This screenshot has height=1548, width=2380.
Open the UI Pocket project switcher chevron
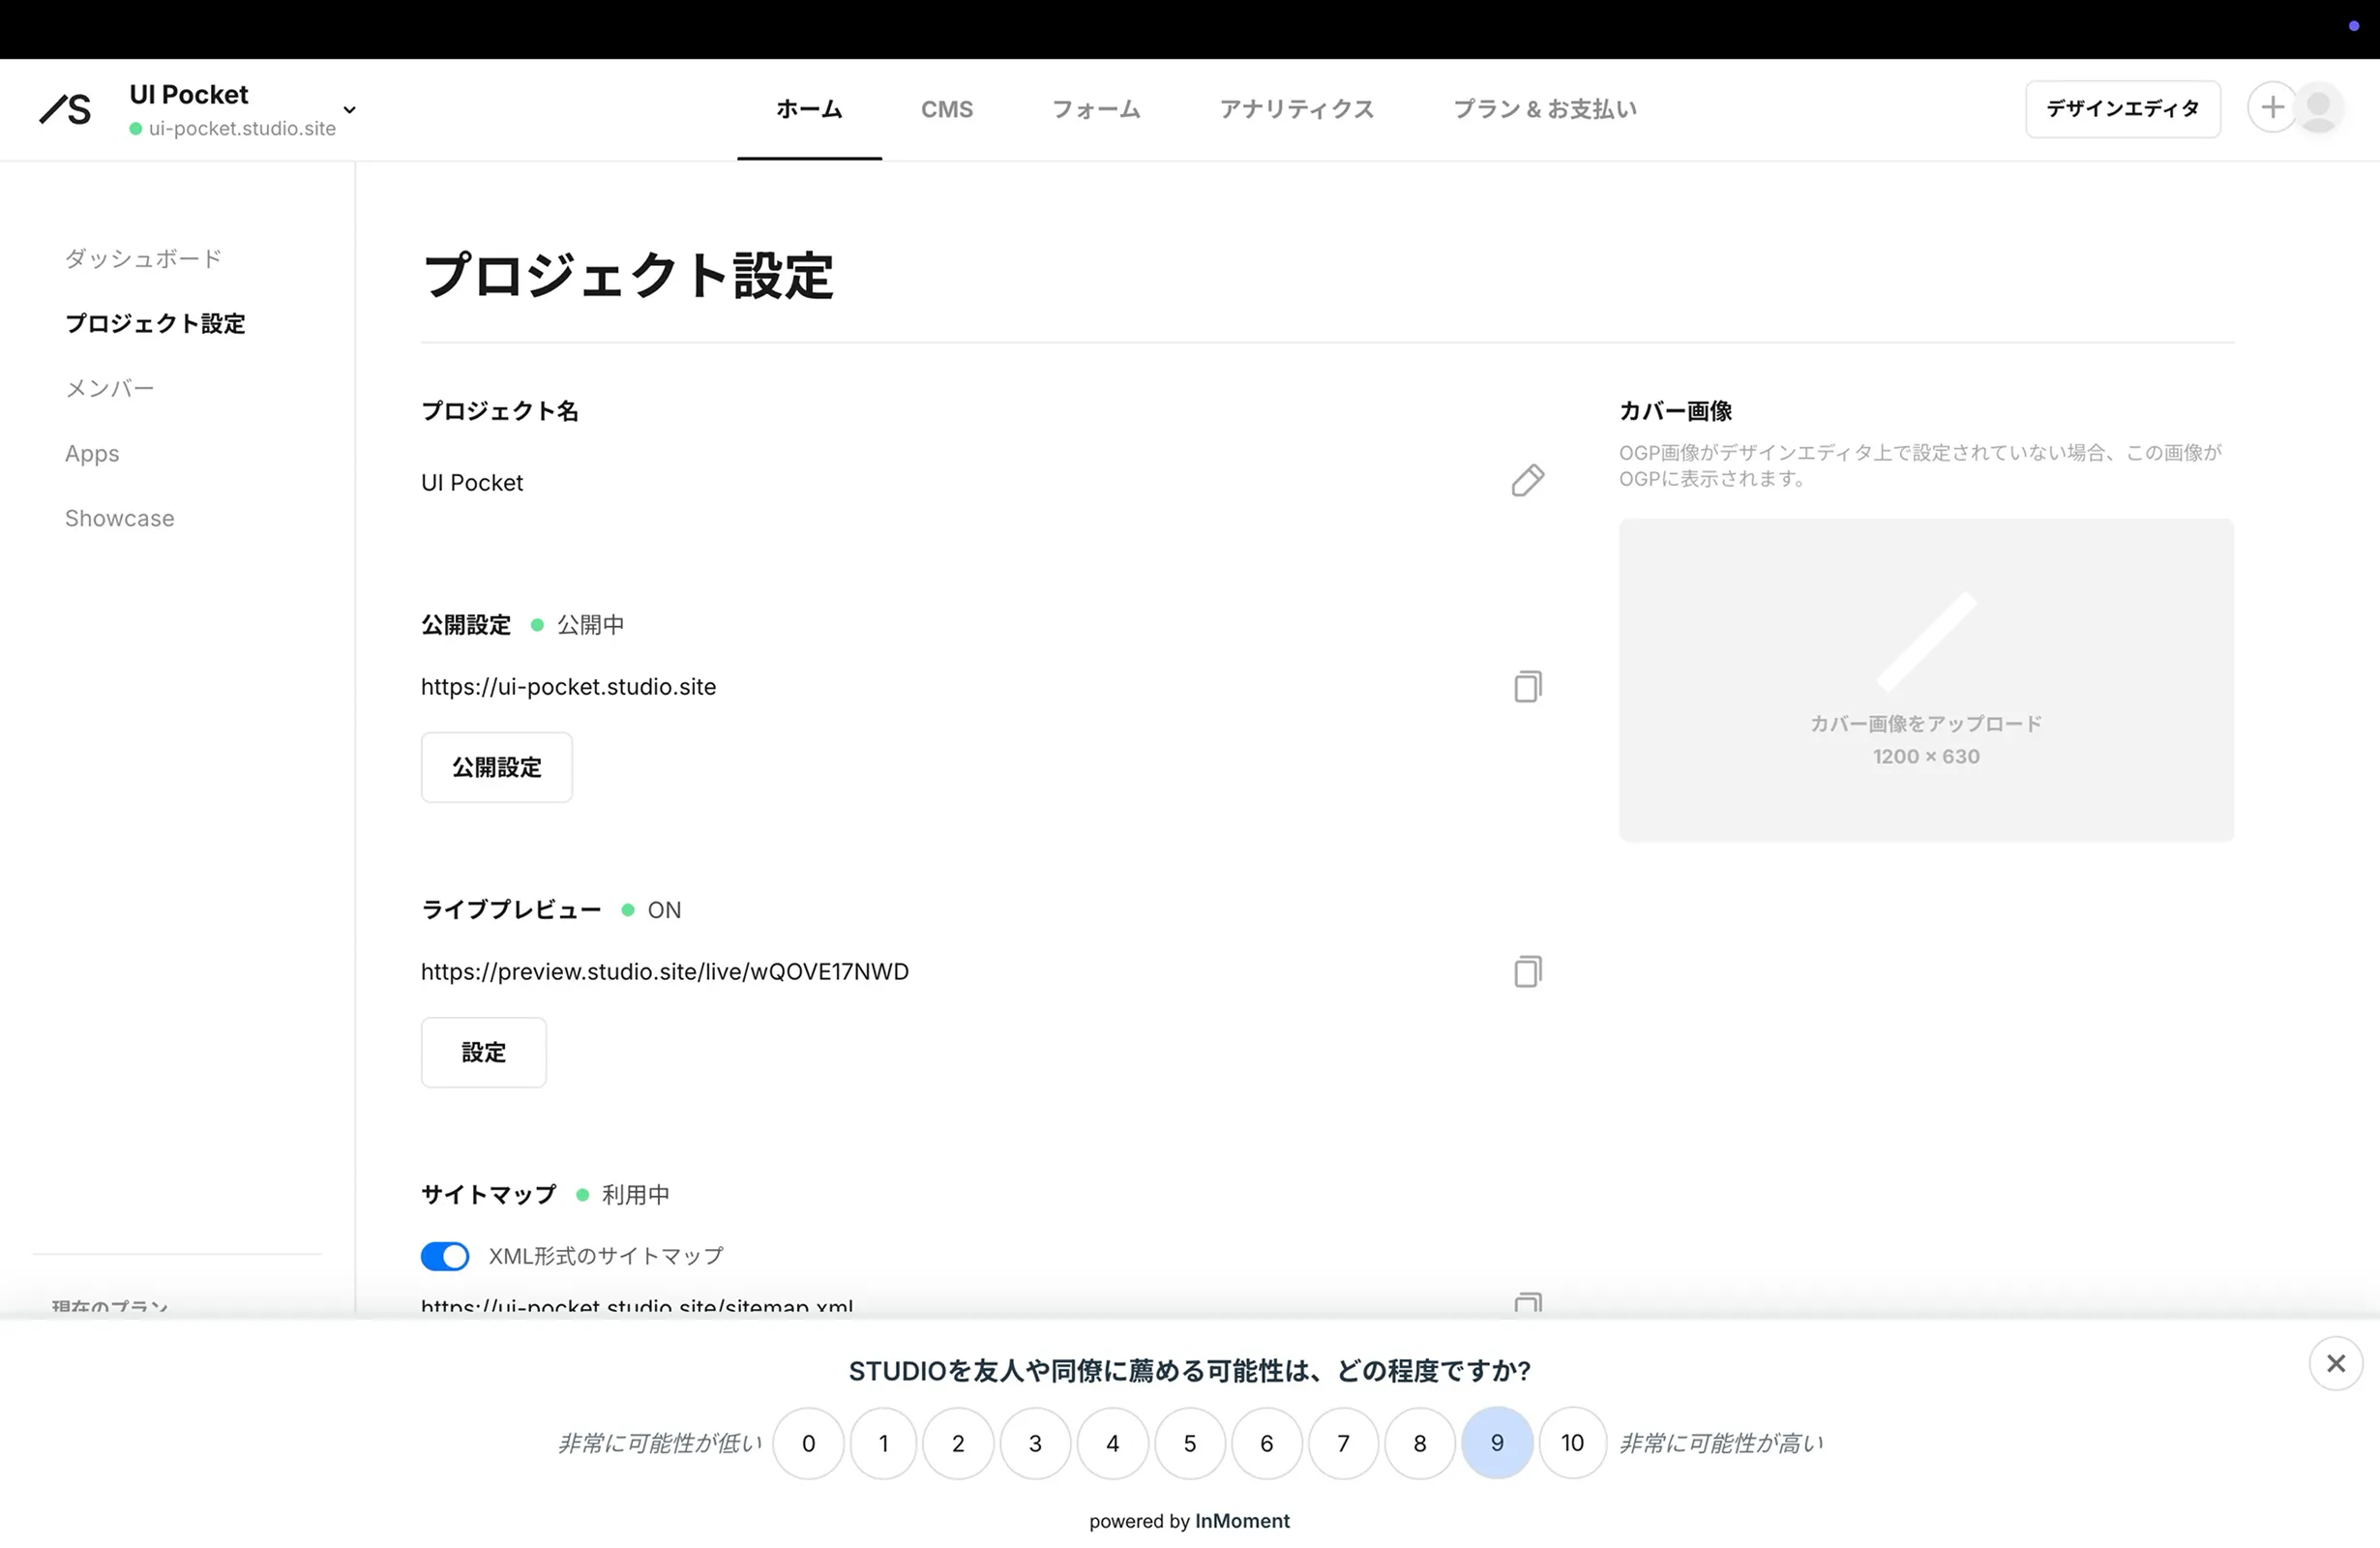(x=349, y=109)
